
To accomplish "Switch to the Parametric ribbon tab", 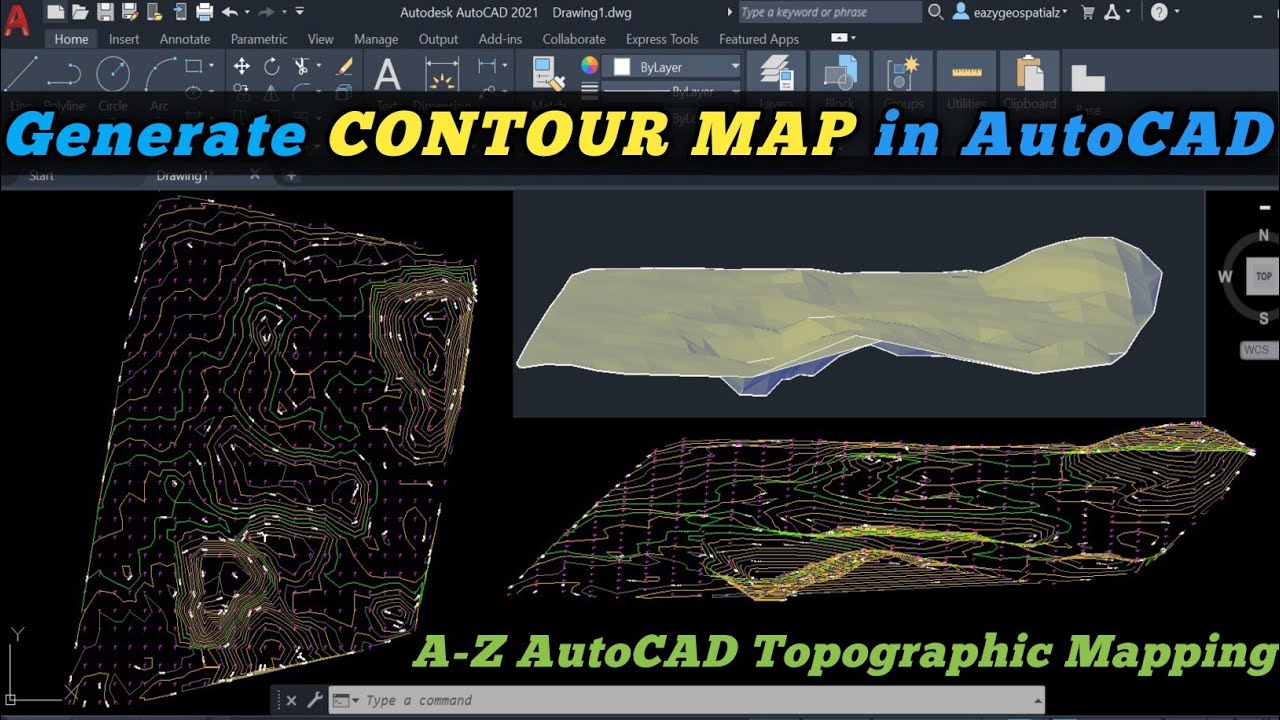I will (x=259, y=39).
